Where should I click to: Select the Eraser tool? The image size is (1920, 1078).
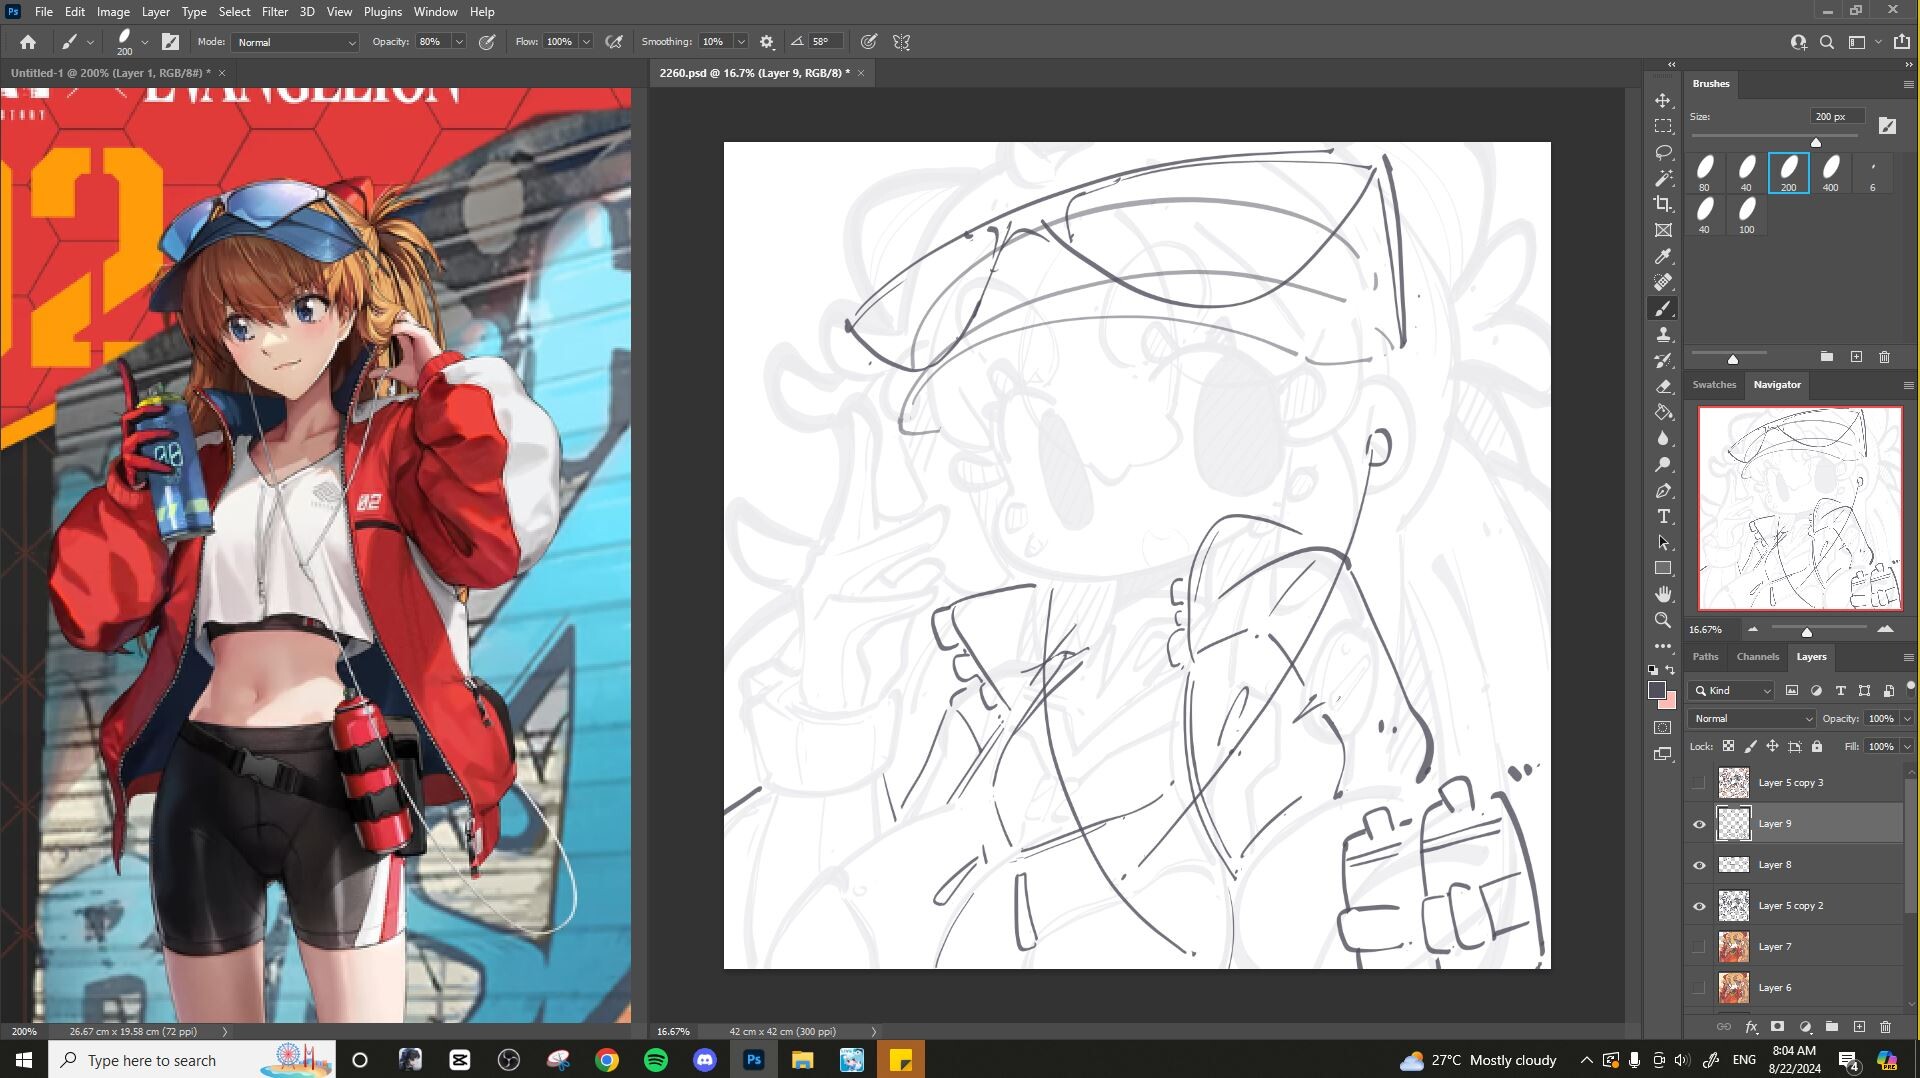(x=1663, y=387)
